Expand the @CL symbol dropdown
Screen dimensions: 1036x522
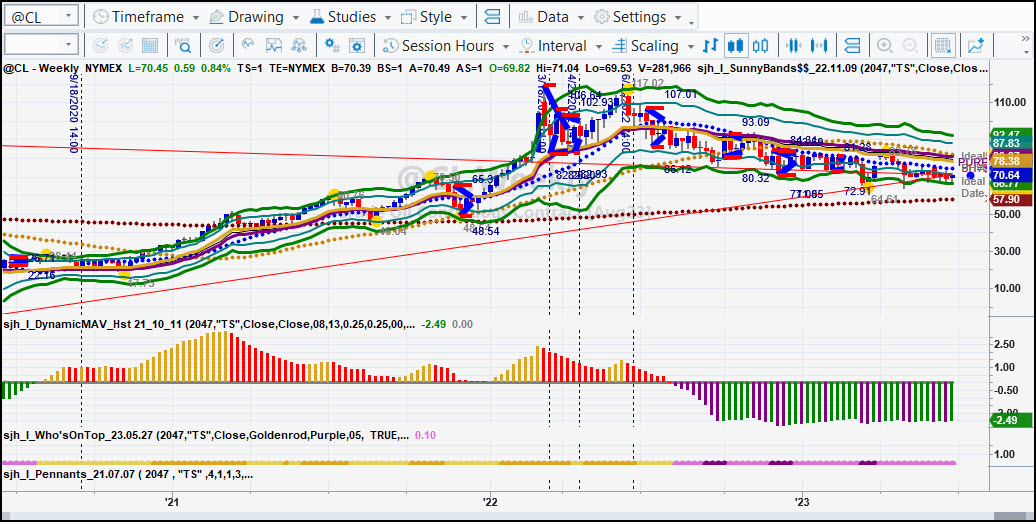pos(69,16)
